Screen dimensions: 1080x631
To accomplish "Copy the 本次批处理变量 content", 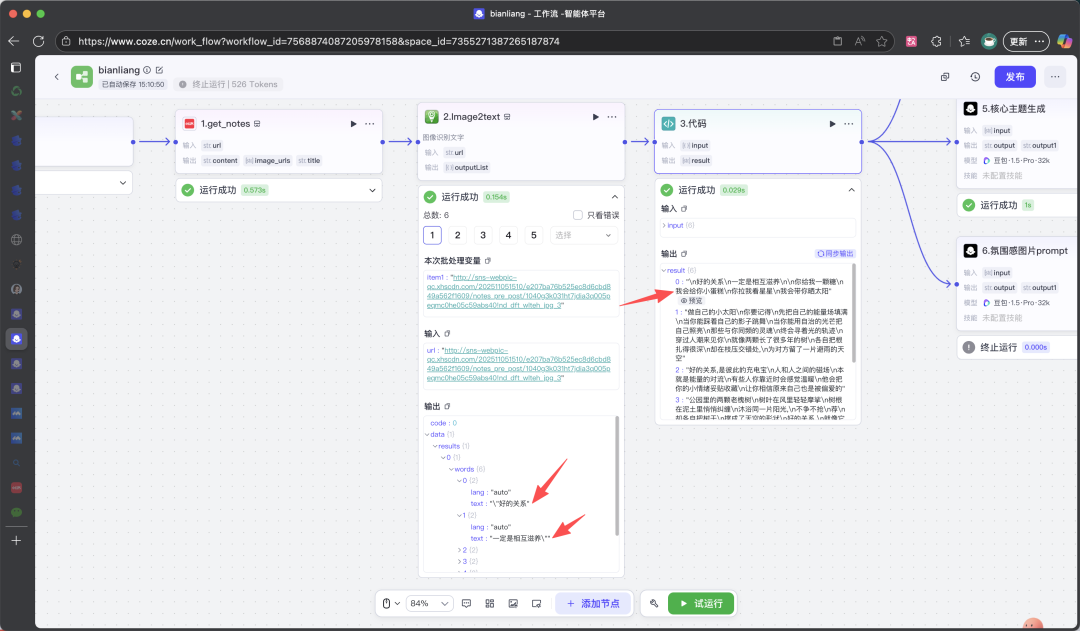I will coord(488,260).
